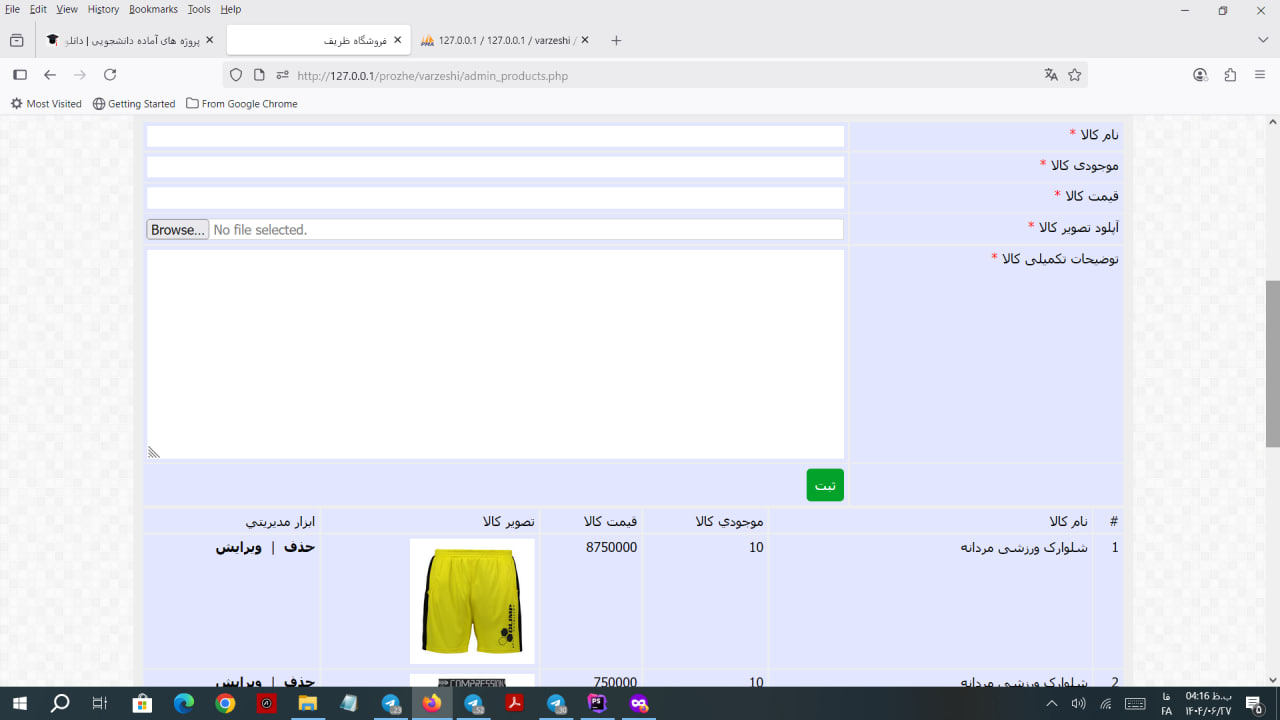The height and width of the screenshot is (720, 1280).
Task: Open the Firefox View icon
Action: 16,40
